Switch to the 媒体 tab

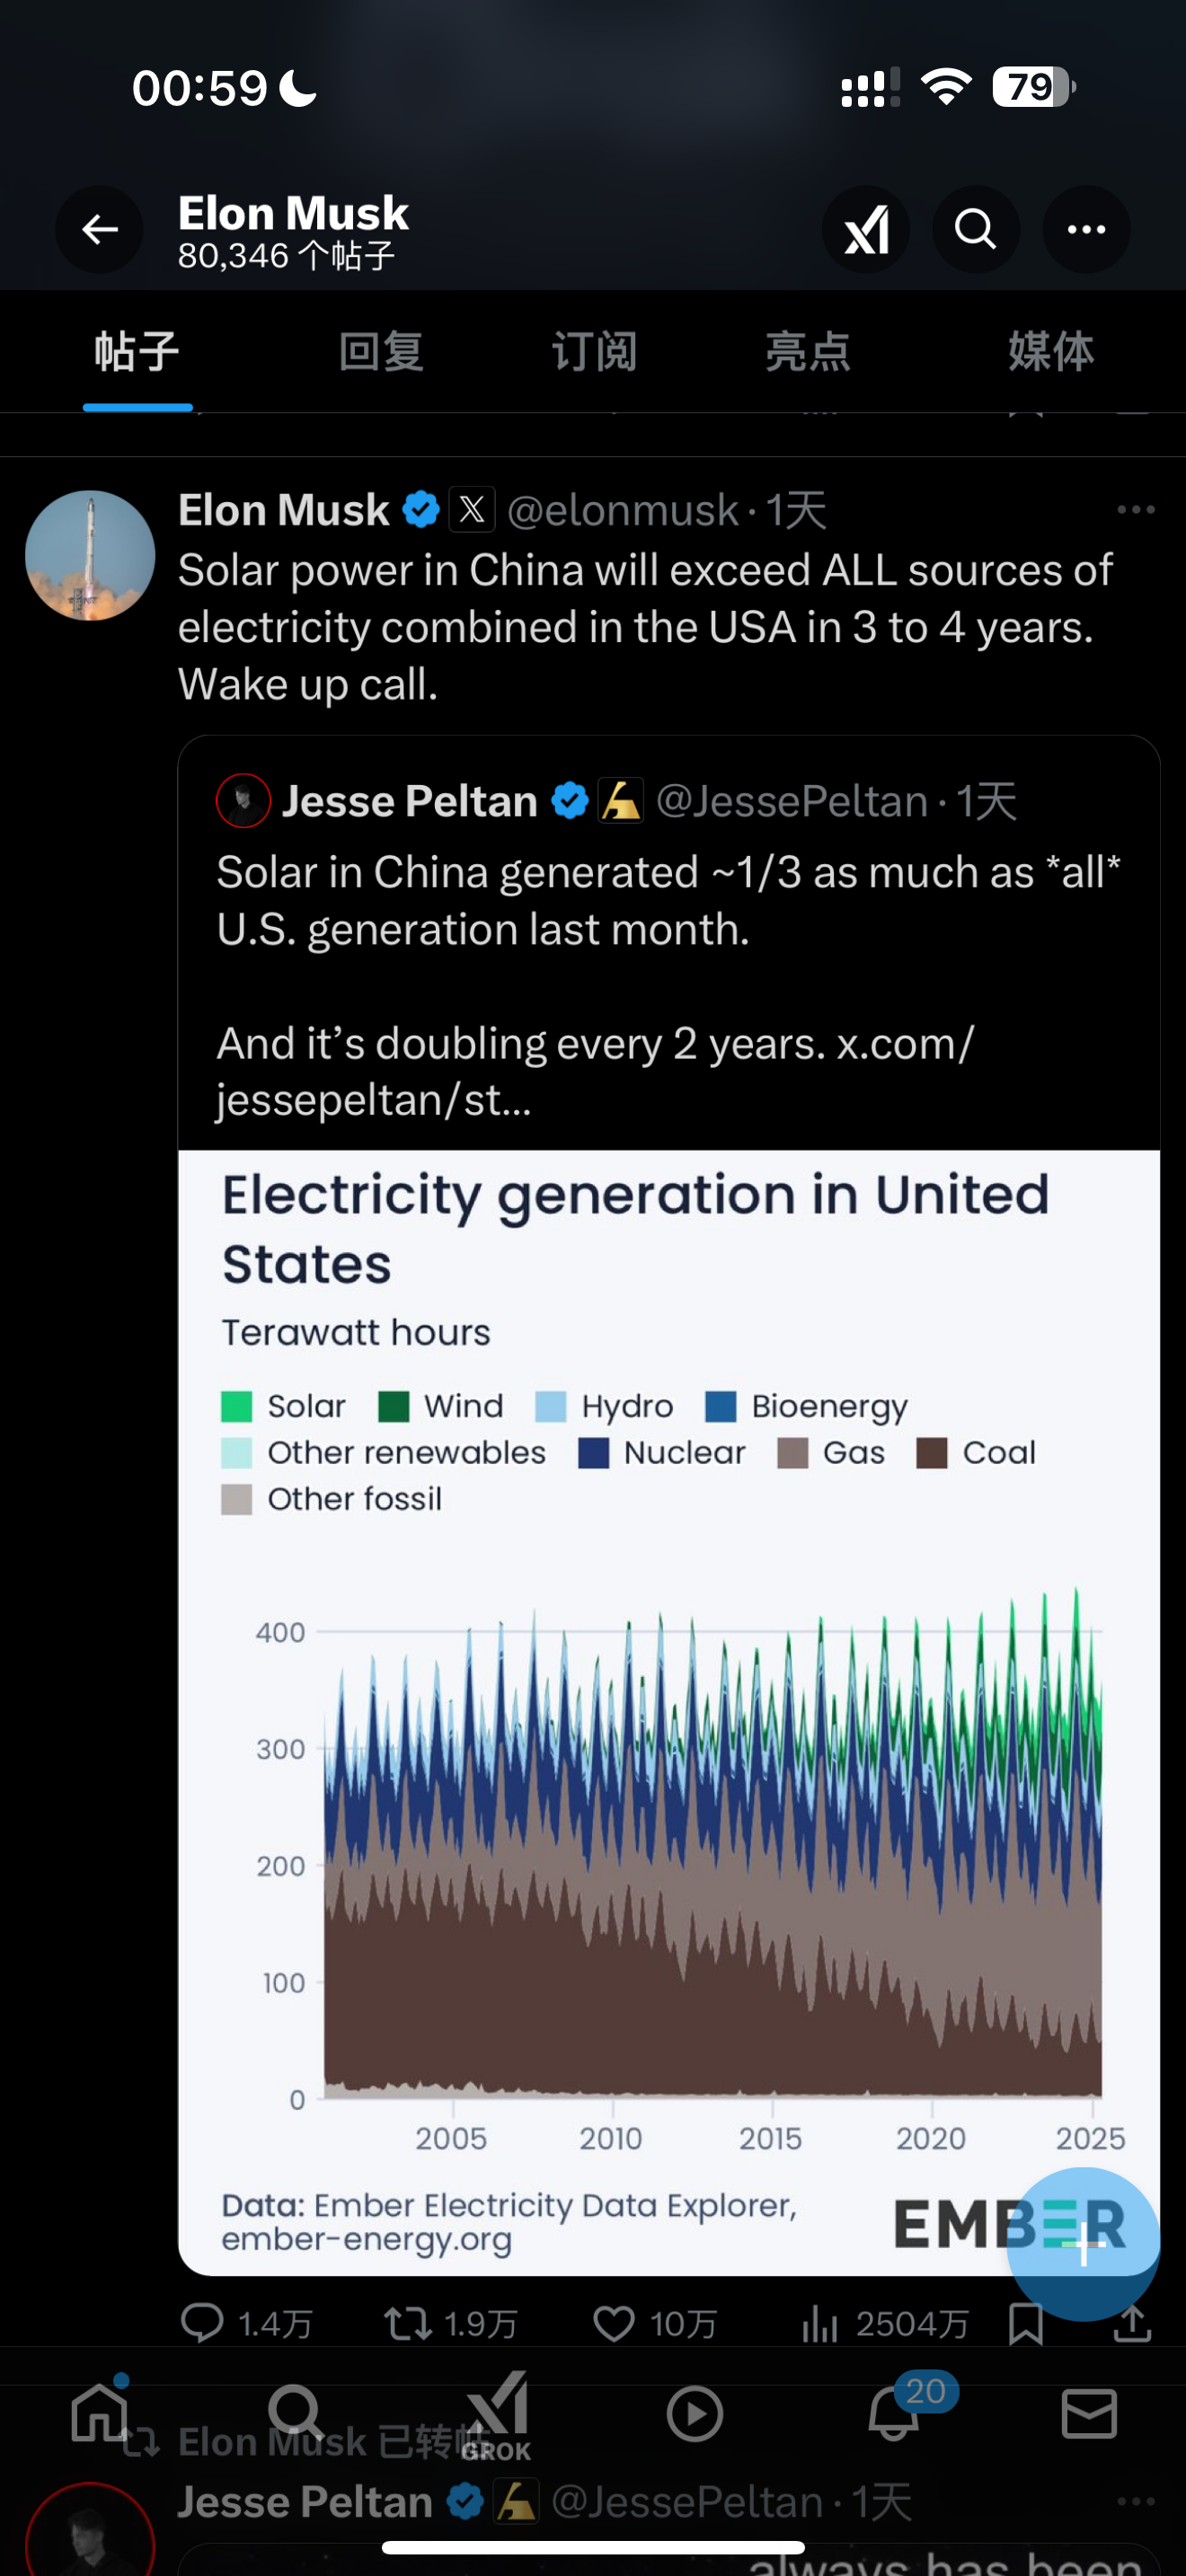point(1051,352)
